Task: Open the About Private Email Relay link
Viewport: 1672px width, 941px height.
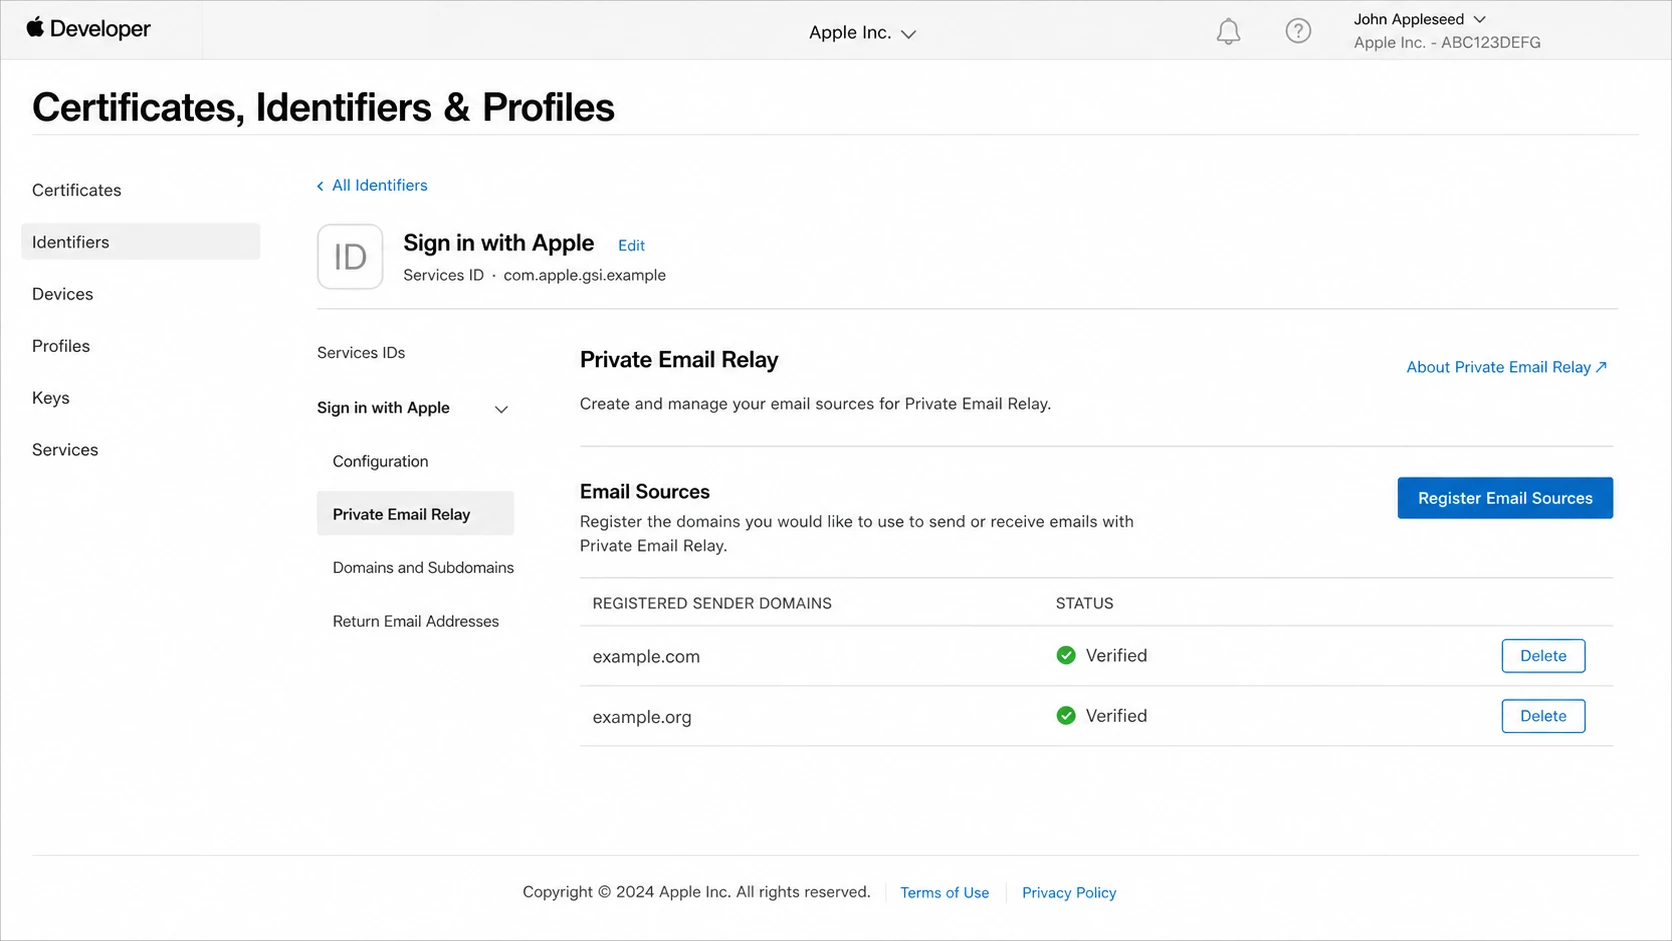Action: click(1506, 367)
